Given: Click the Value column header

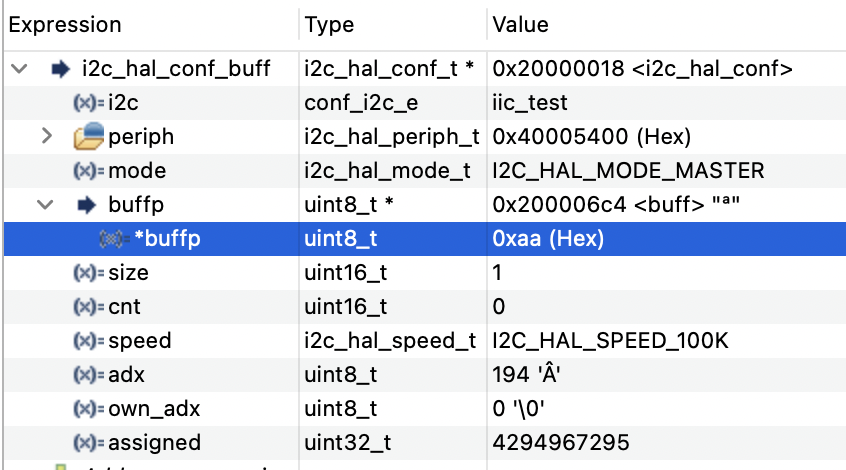Looking at the screenshot, I should [x=520, y=25].
